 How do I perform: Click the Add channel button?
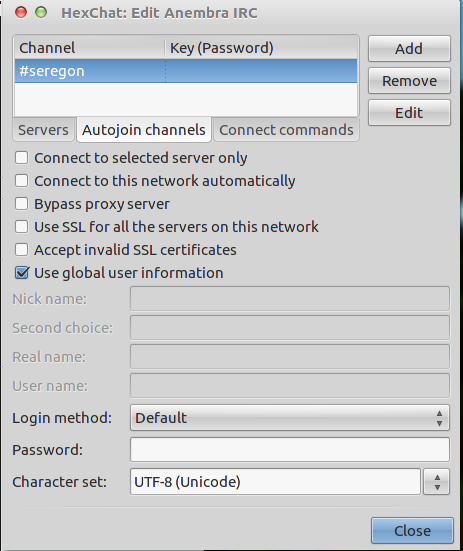[x=409, y=48]
